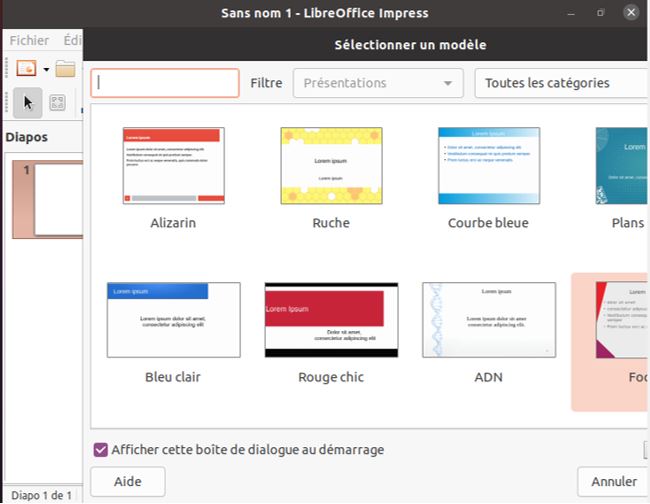
Task: Click the Aide button
Action: (127, 482)
